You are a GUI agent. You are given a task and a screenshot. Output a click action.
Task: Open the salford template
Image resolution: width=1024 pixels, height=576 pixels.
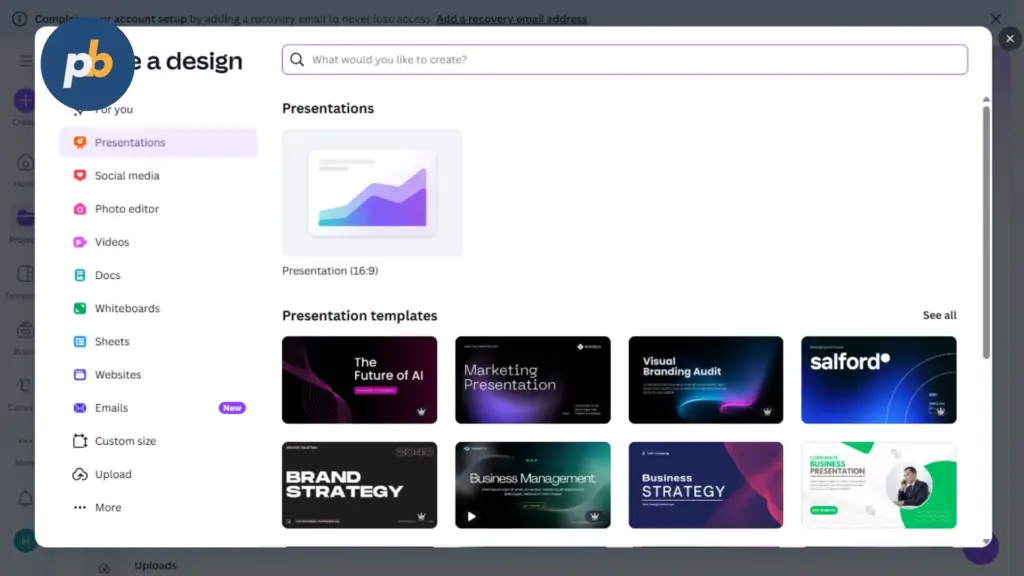[x=878, y=380]
